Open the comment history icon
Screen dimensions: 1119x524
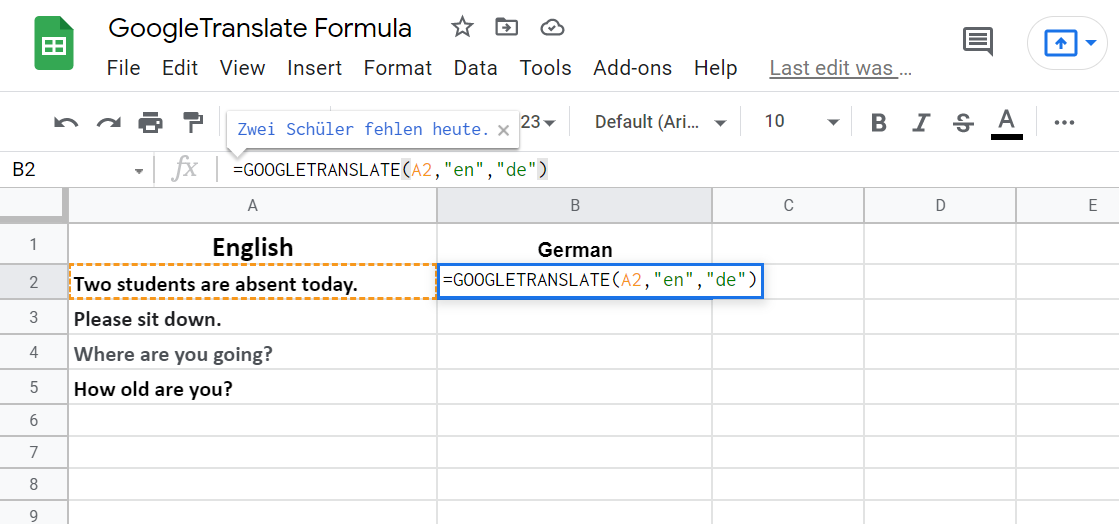[x=977, y=42]
